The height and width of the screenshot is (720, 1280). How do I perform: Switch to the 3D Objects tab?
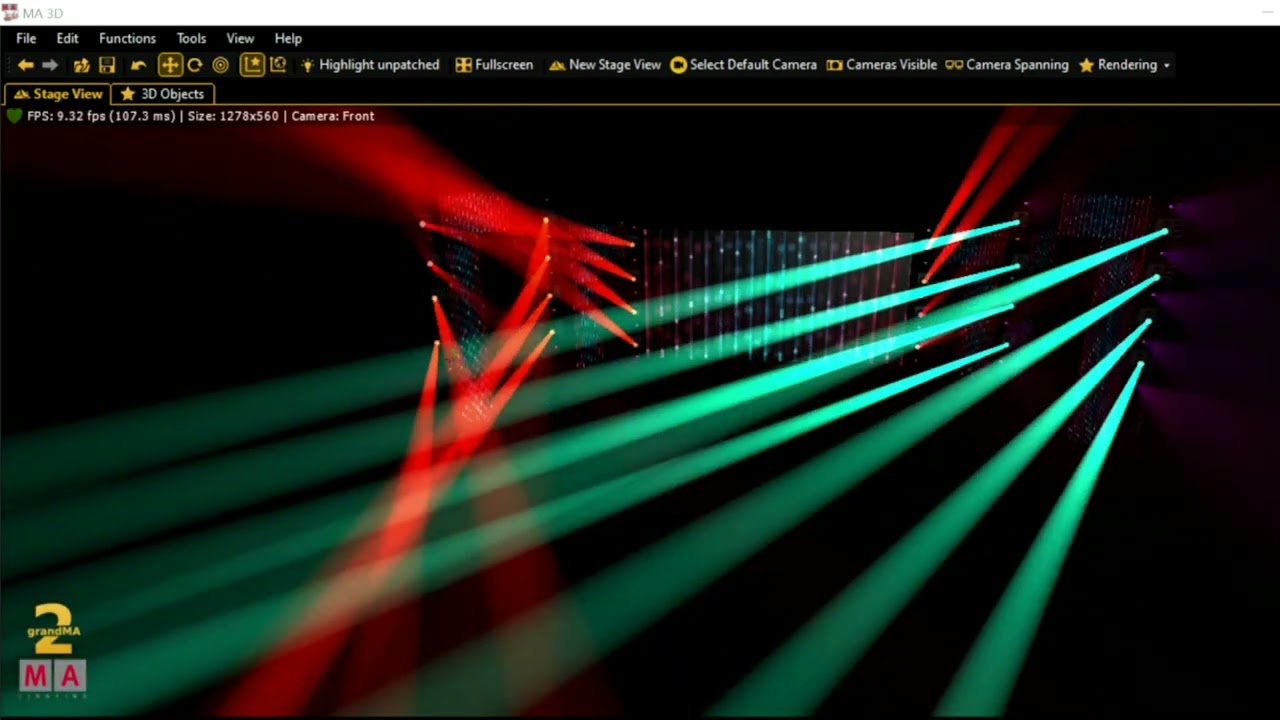163,94
